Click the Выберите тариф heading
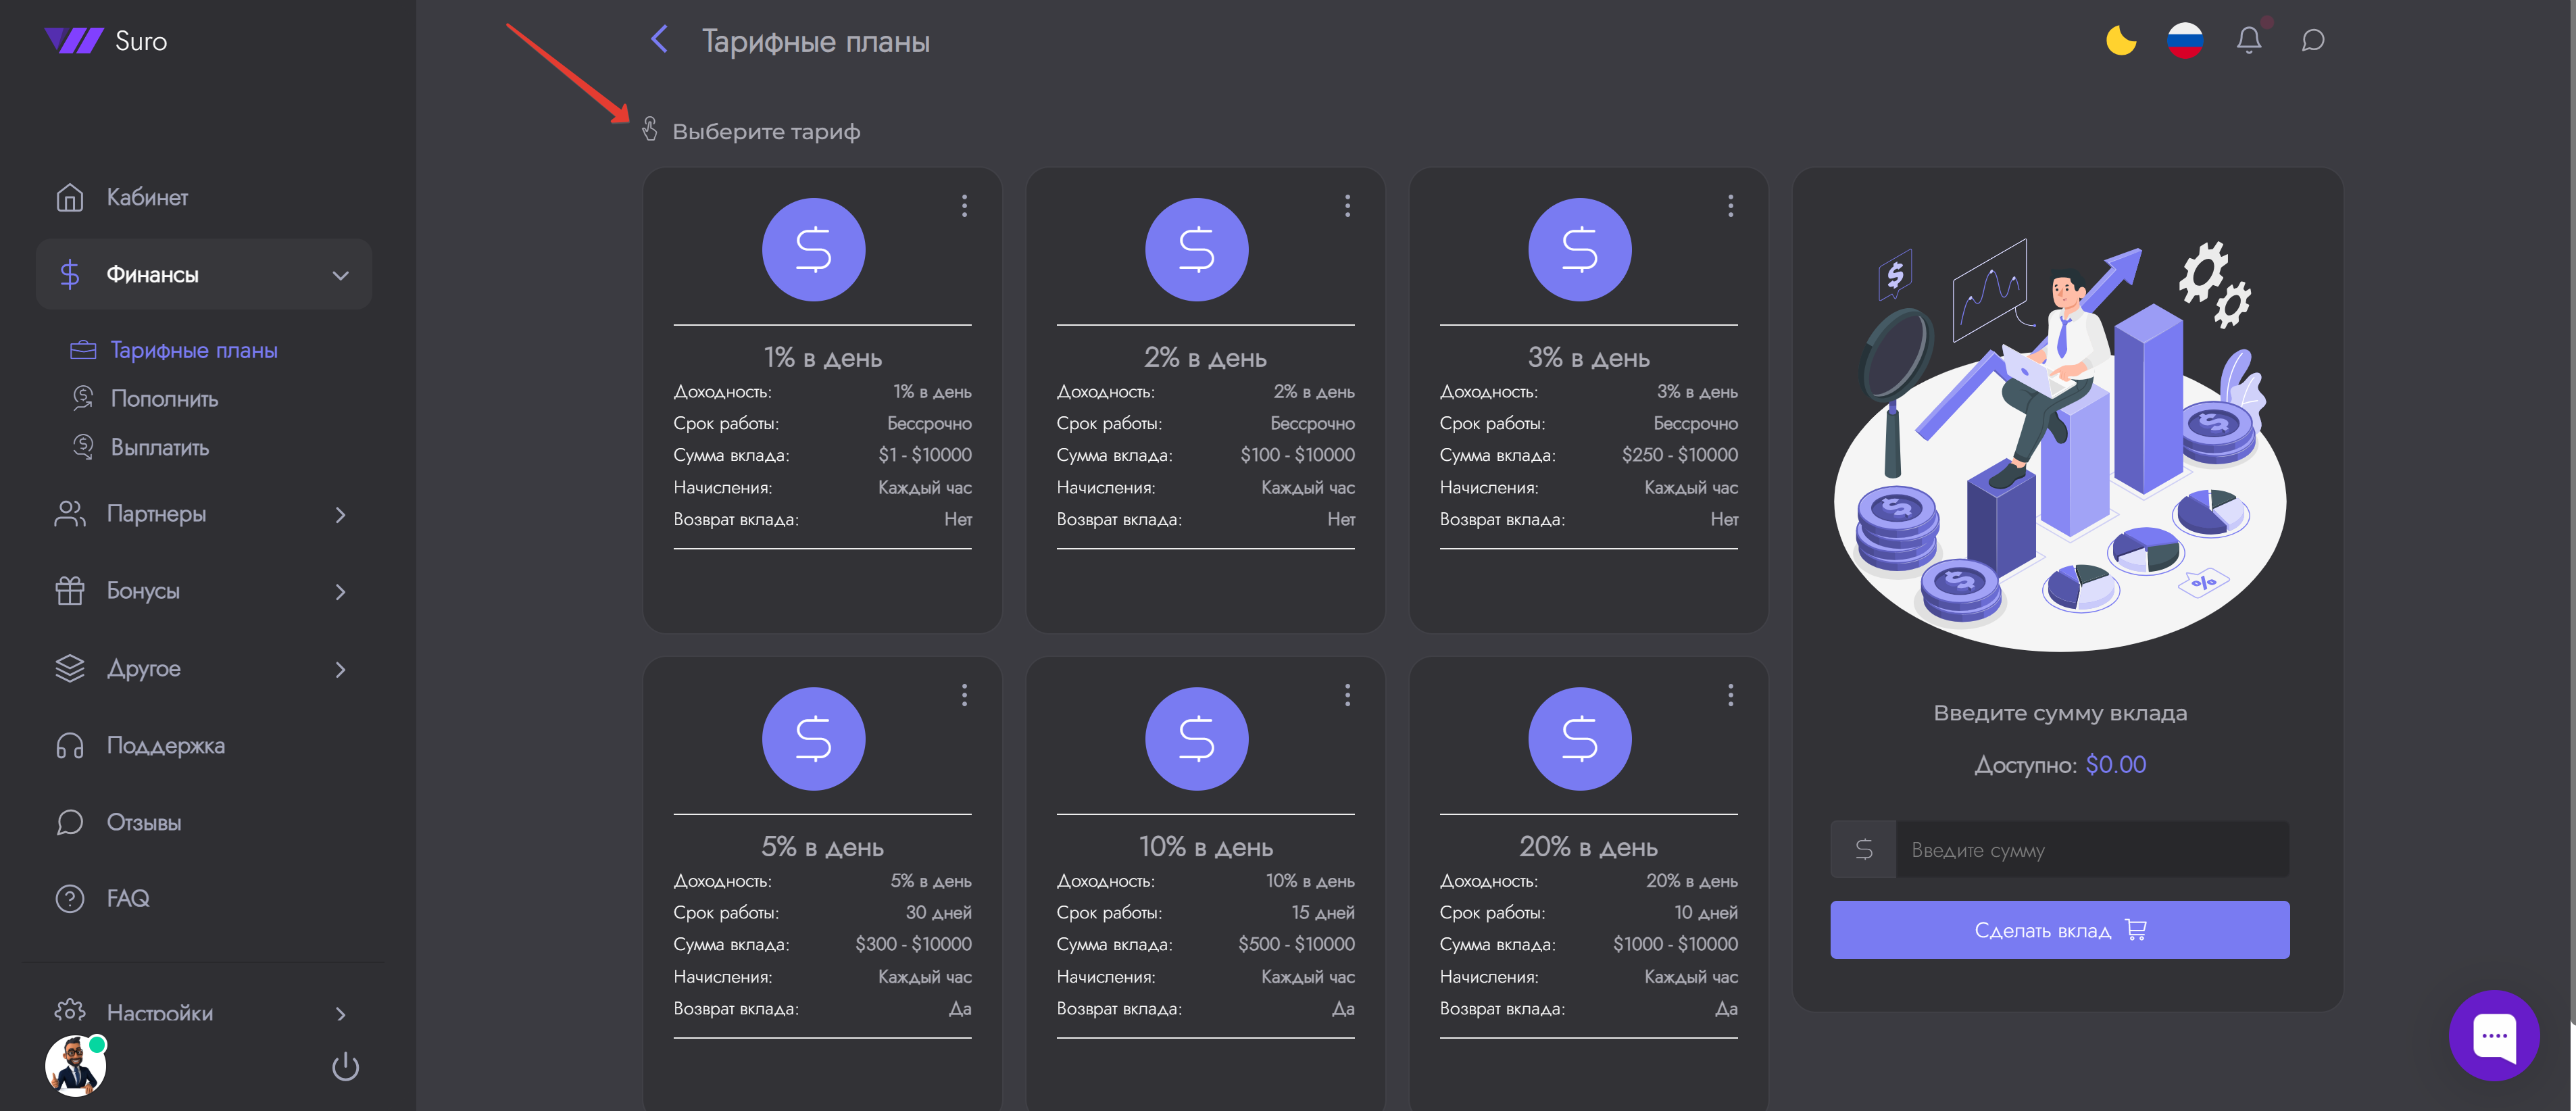The width and height of the screenshot is (2576, 1111). pyautogui.click(x=766, y=131)
